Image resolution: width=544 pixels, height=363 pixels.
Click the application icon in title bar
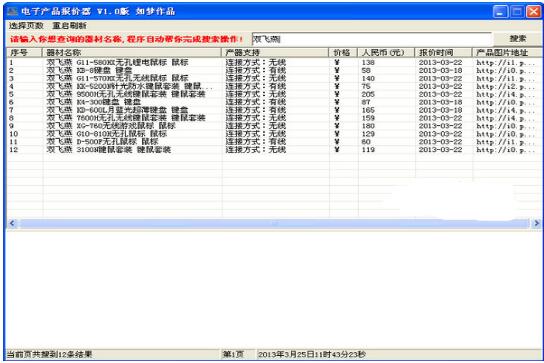coord(12,11)
